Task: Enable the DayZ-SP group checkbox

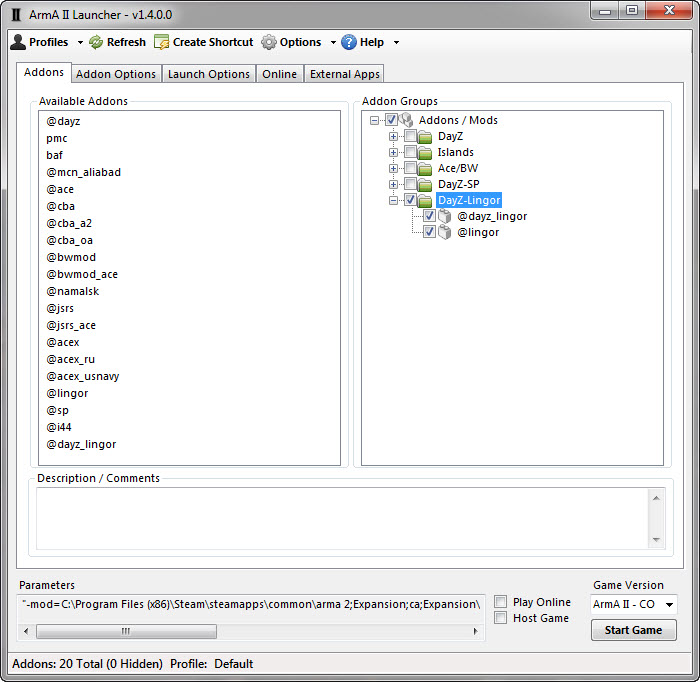Action: (410, 184)
